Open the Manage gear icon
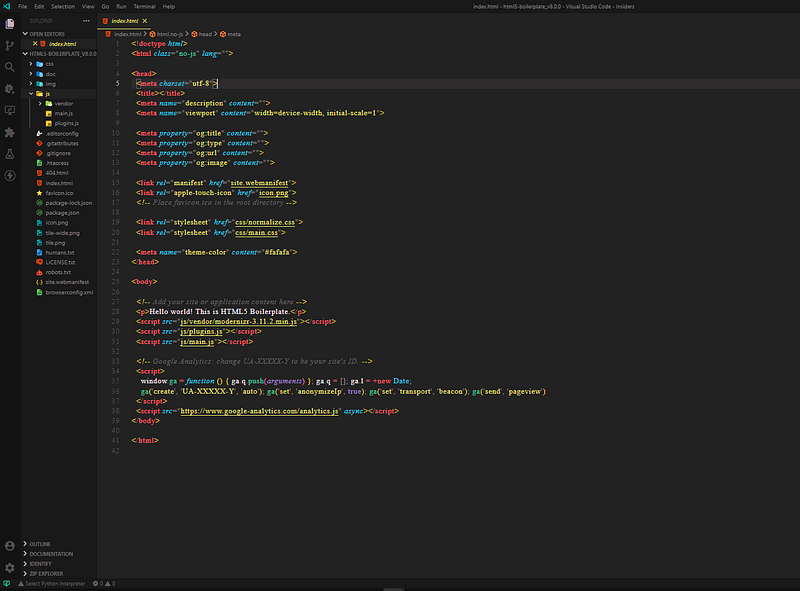The image size is (800, 591). pos(10,568)
